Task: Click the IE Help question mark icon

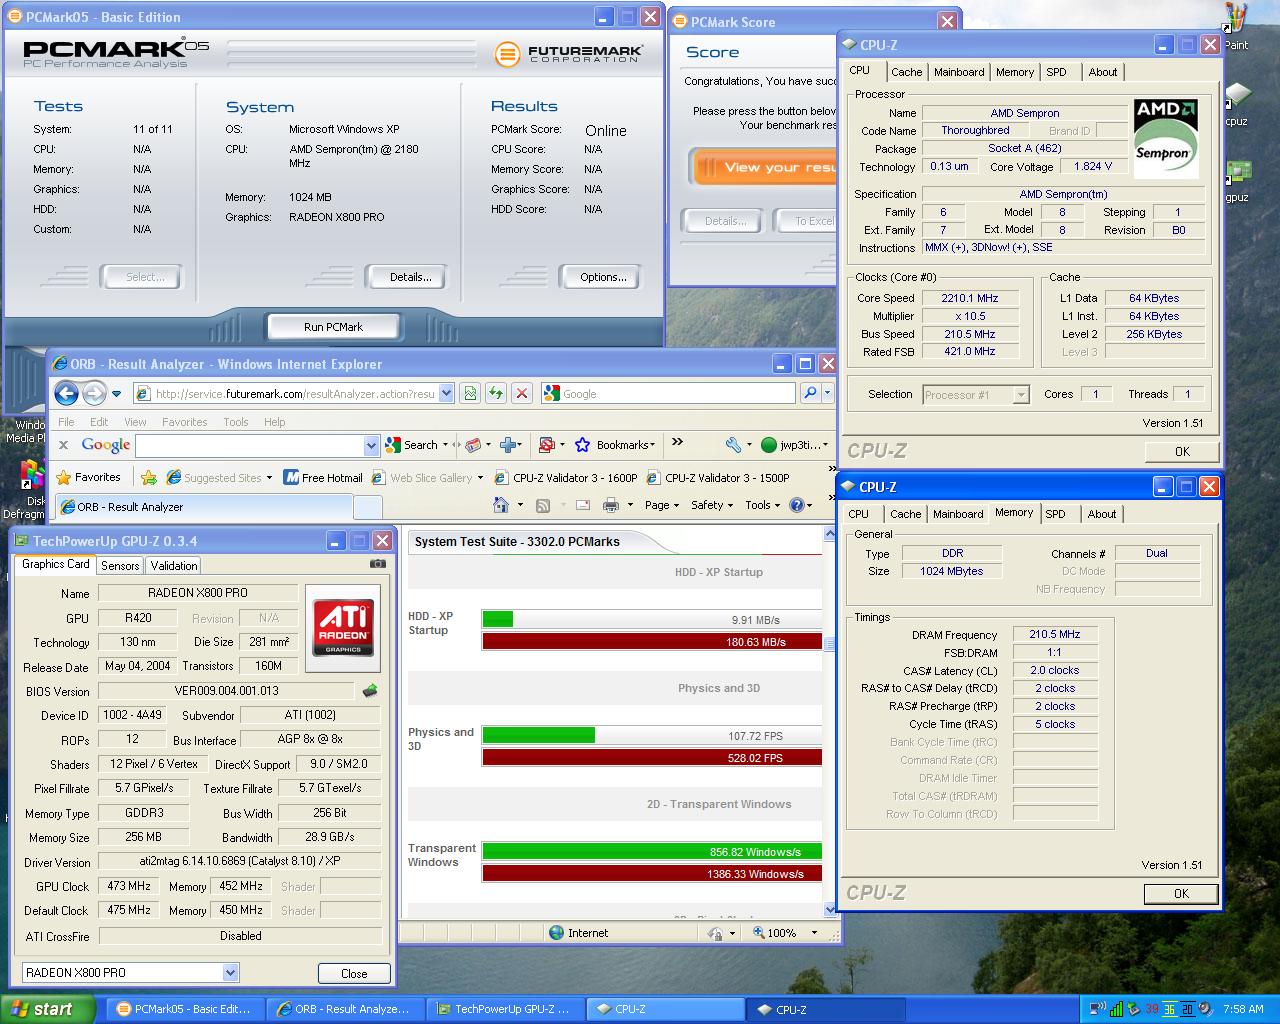Action: (x=797, y=505)
